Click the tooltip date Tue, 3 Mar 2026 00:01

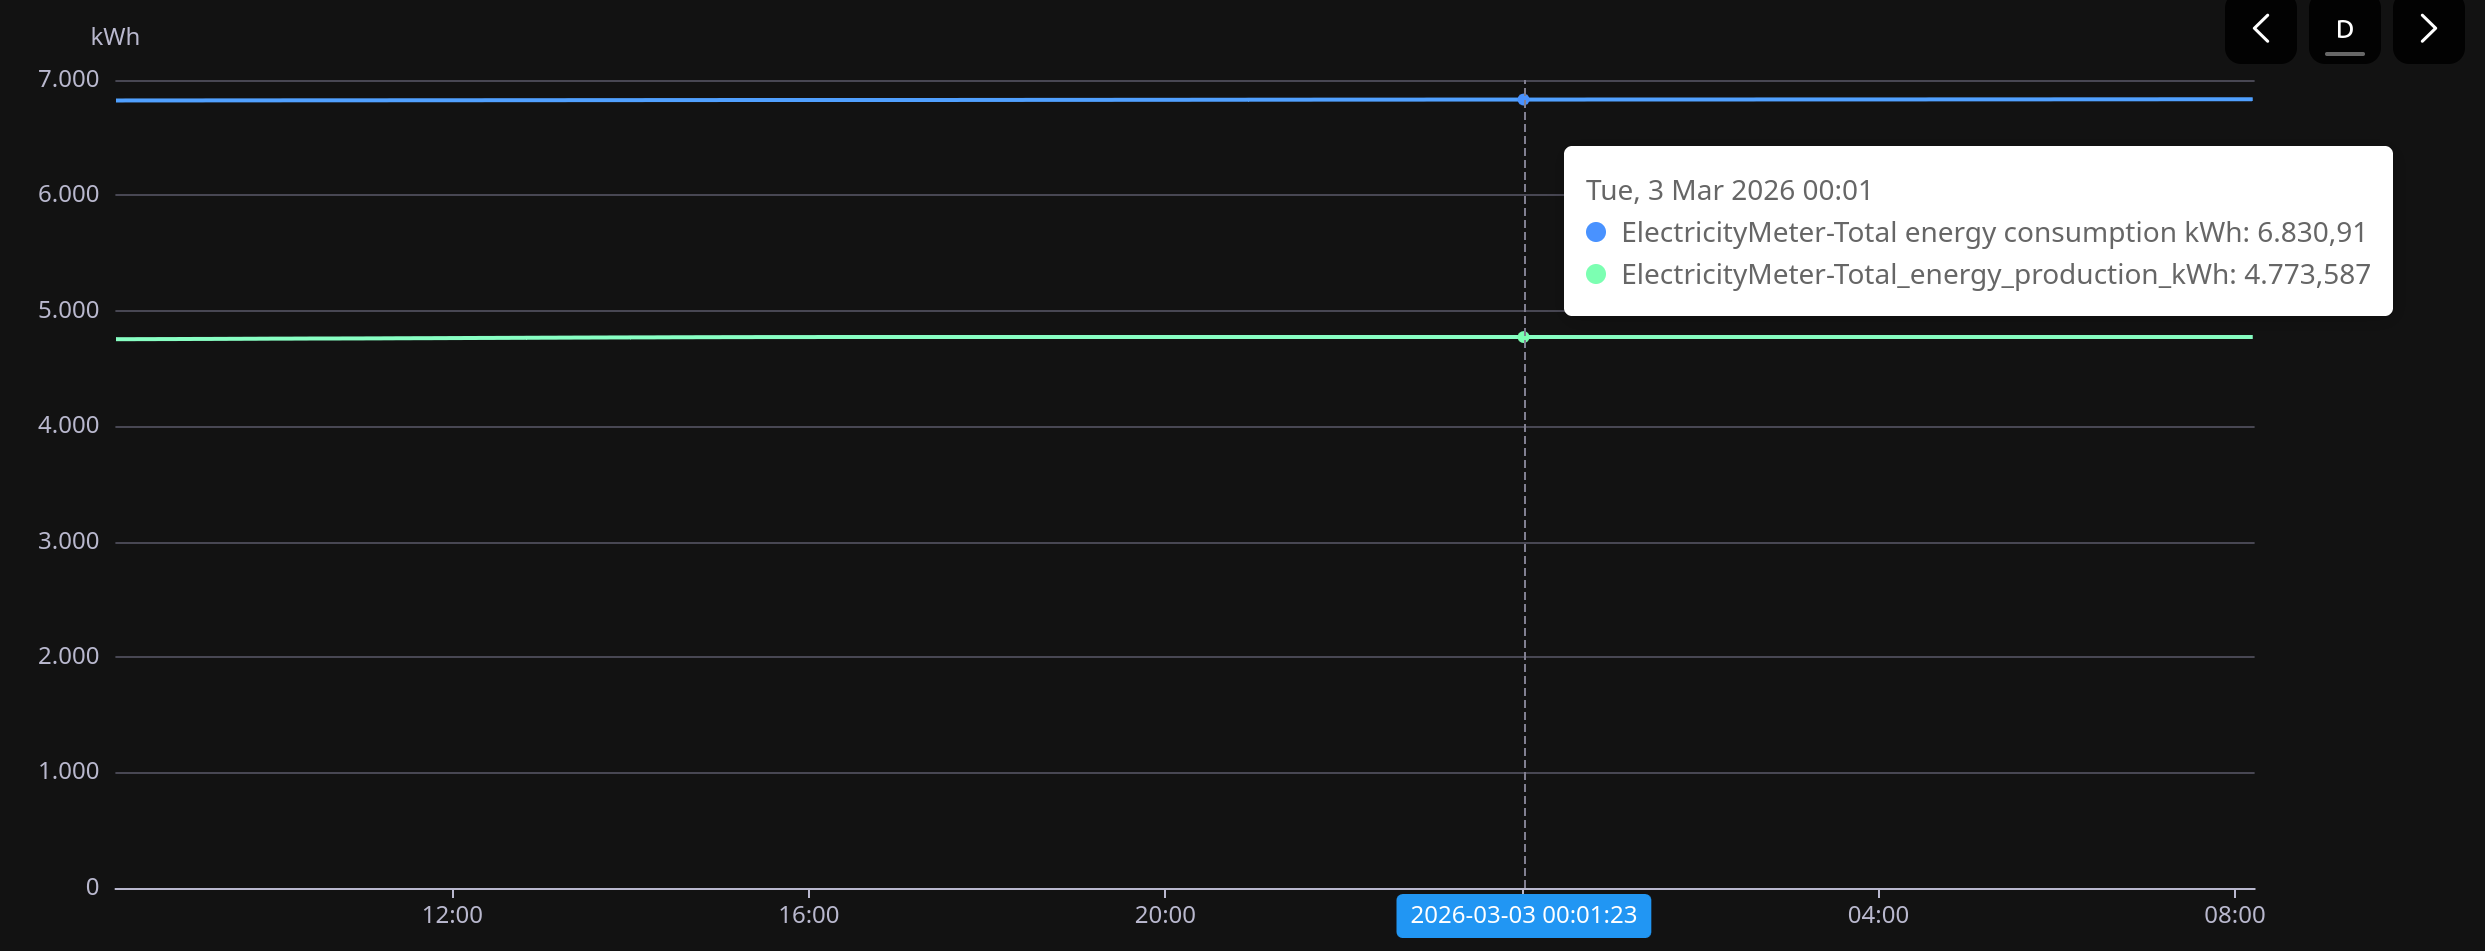(1728, 190)
